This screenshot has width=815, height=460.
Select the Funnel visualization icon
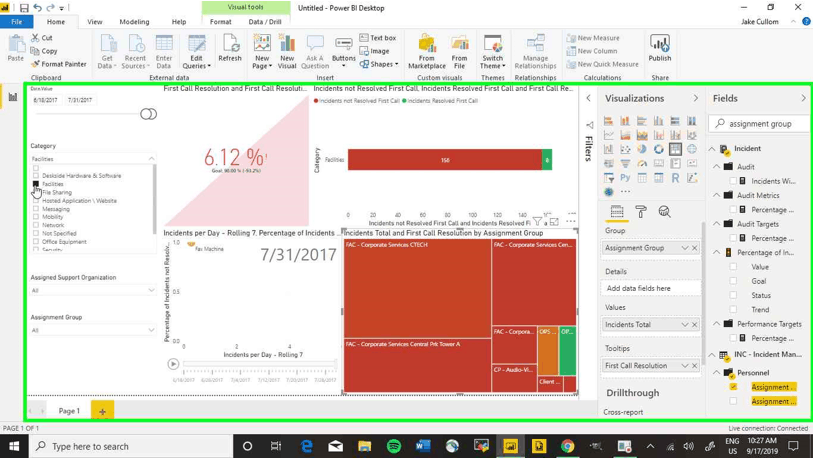coord(625,164)
